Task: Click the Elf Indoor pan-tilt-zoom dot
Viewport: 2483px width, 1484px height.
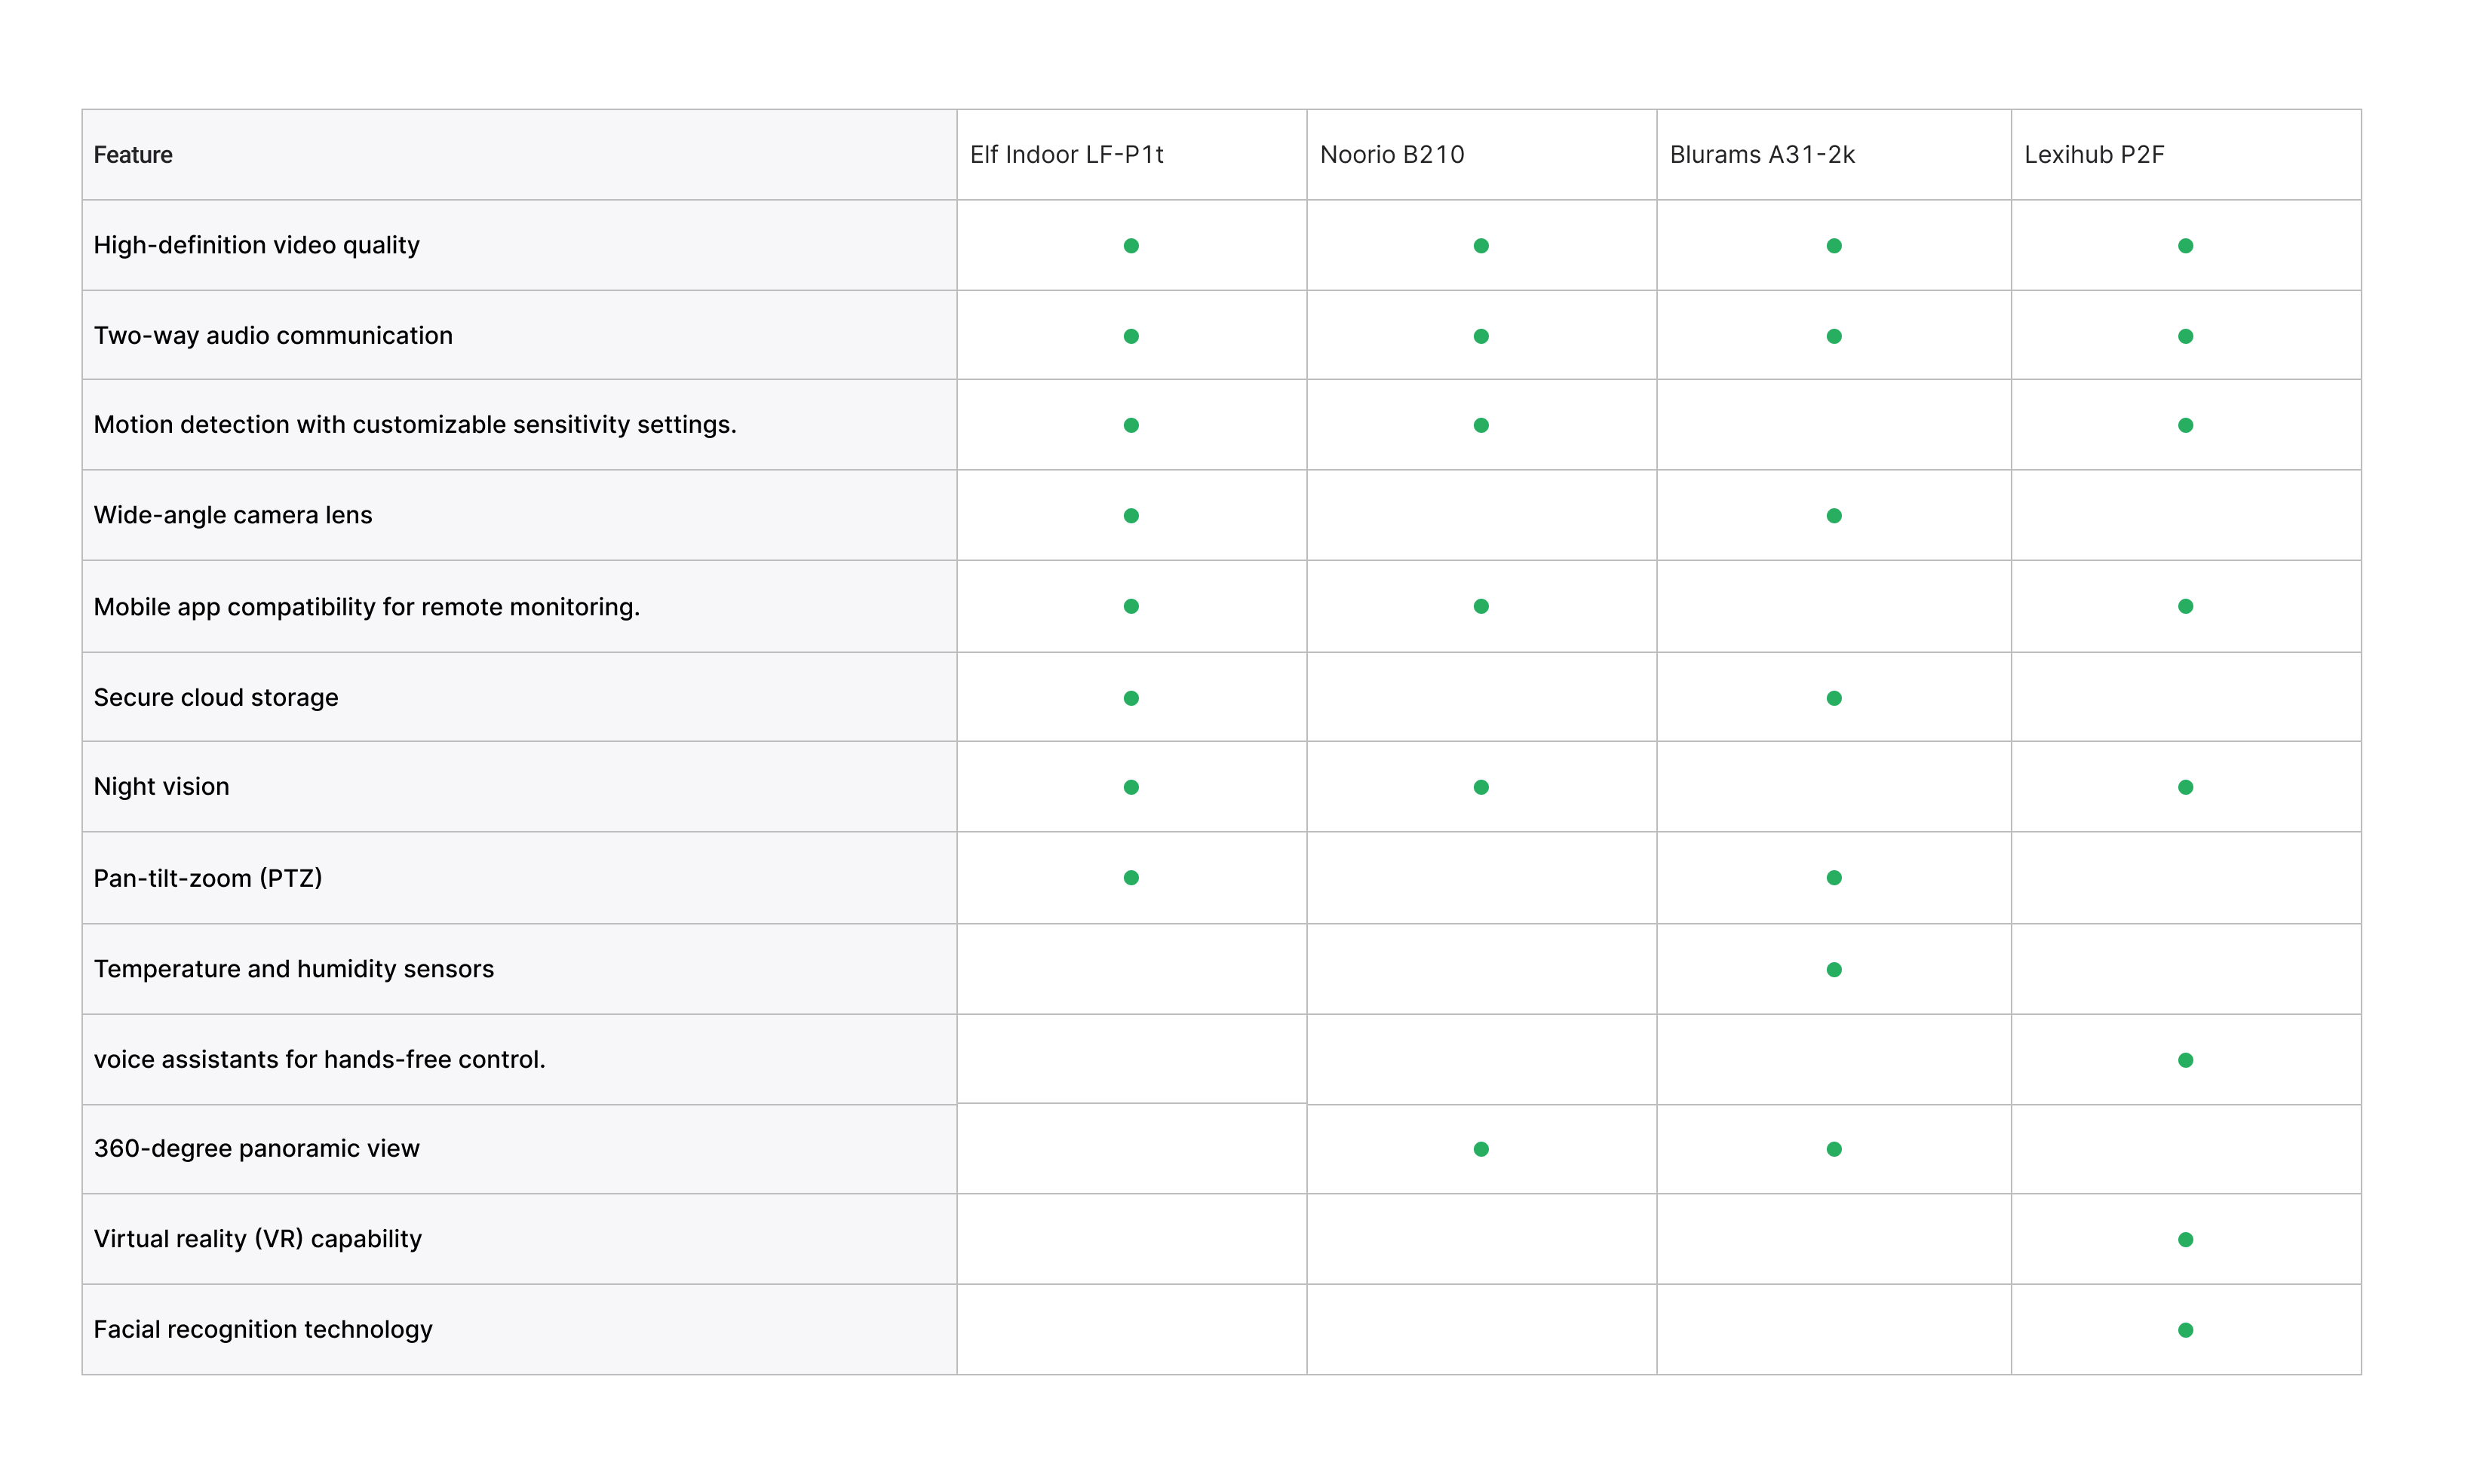Action: coord(1131,878)
